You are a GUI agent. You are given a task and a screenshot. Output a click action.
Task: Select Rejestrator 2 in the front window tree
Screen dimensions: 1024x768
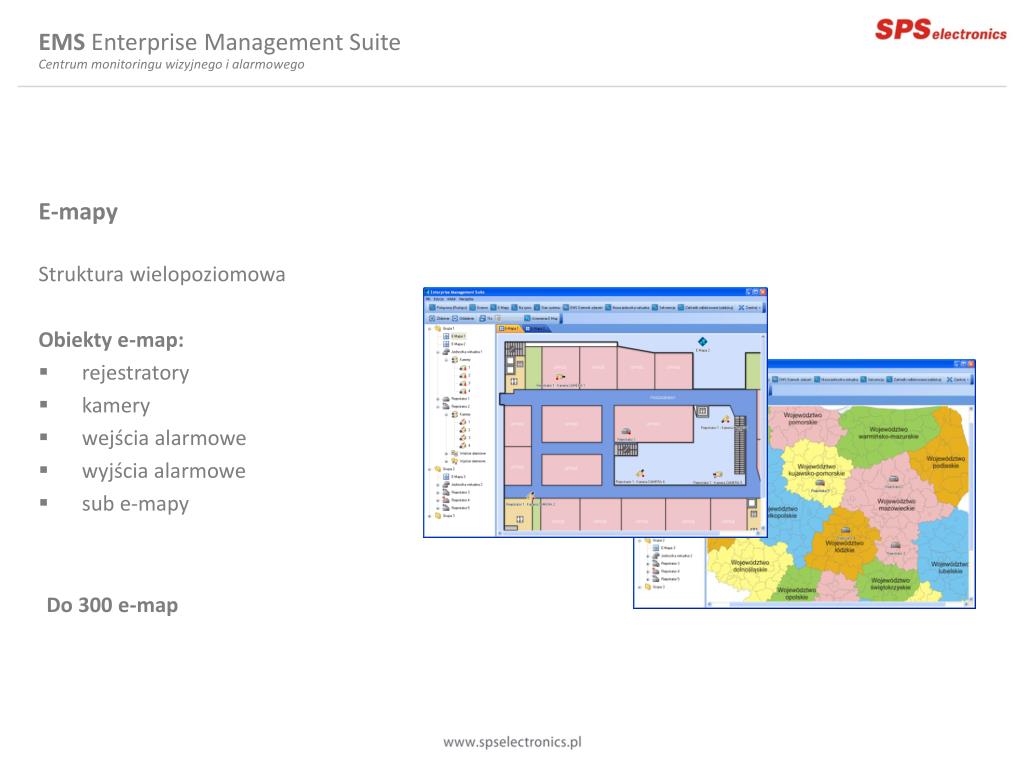point(455,406)
